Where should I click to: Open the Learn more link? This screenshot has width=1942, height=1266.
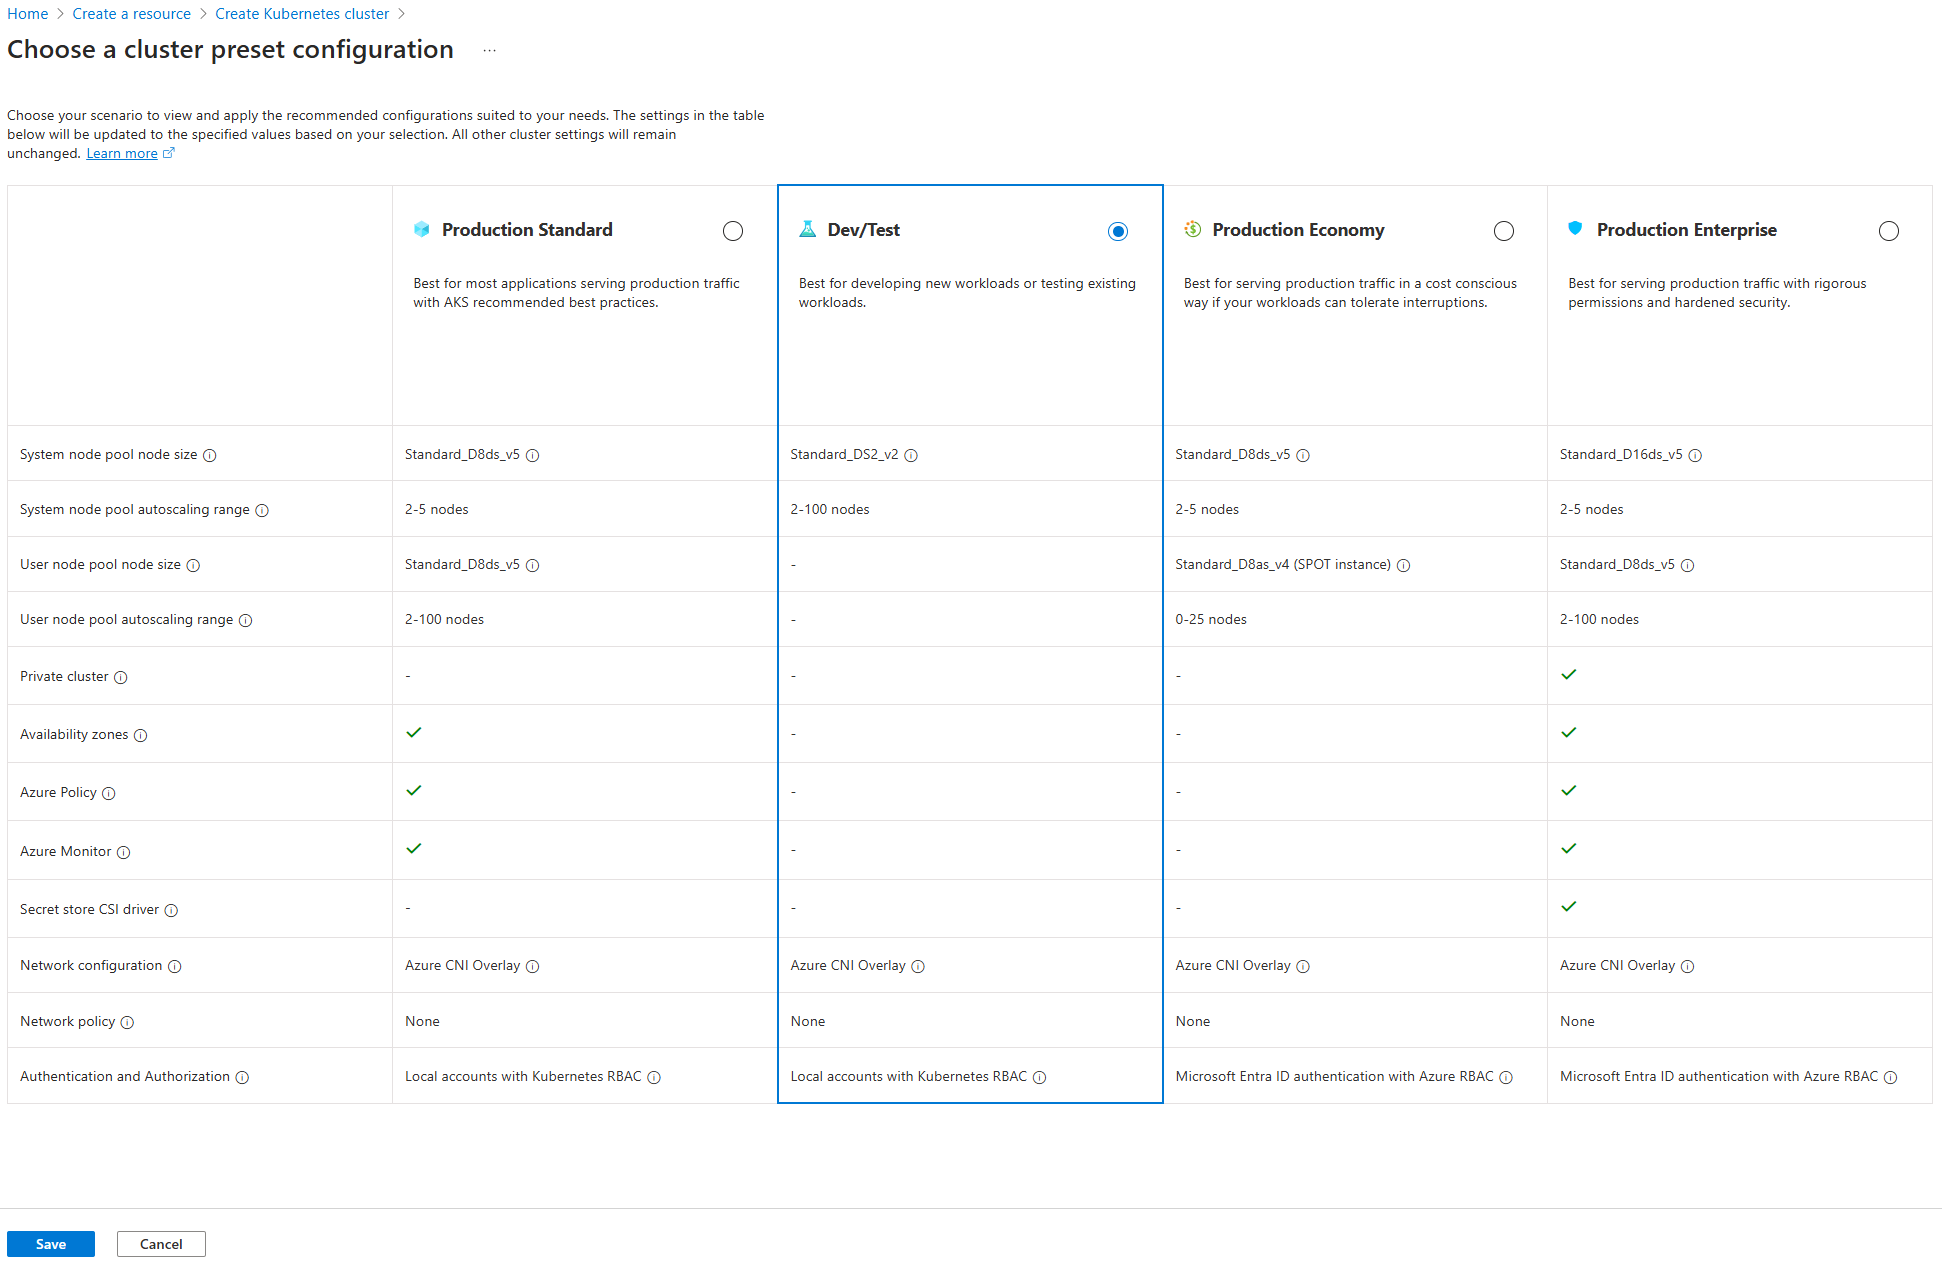click(122, 154)
